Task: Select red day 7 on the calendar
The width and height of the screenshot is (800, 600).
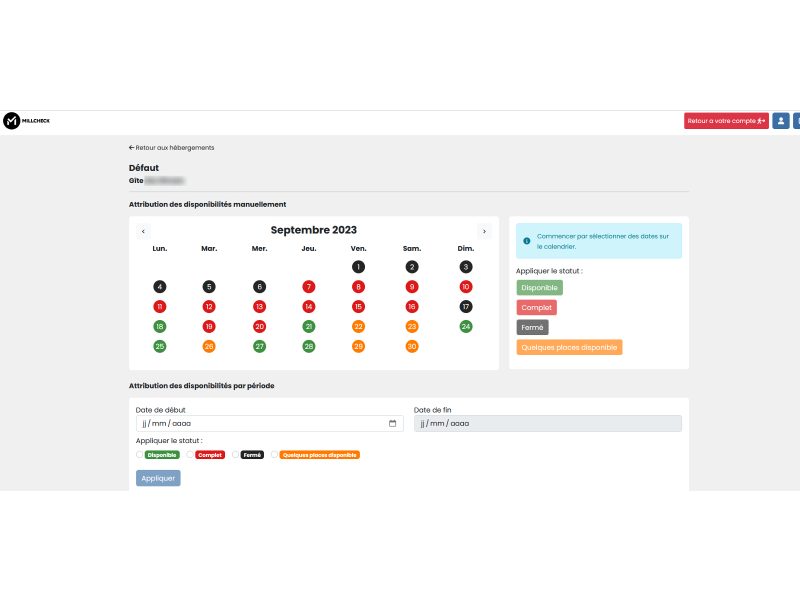Action: point(309,287)
